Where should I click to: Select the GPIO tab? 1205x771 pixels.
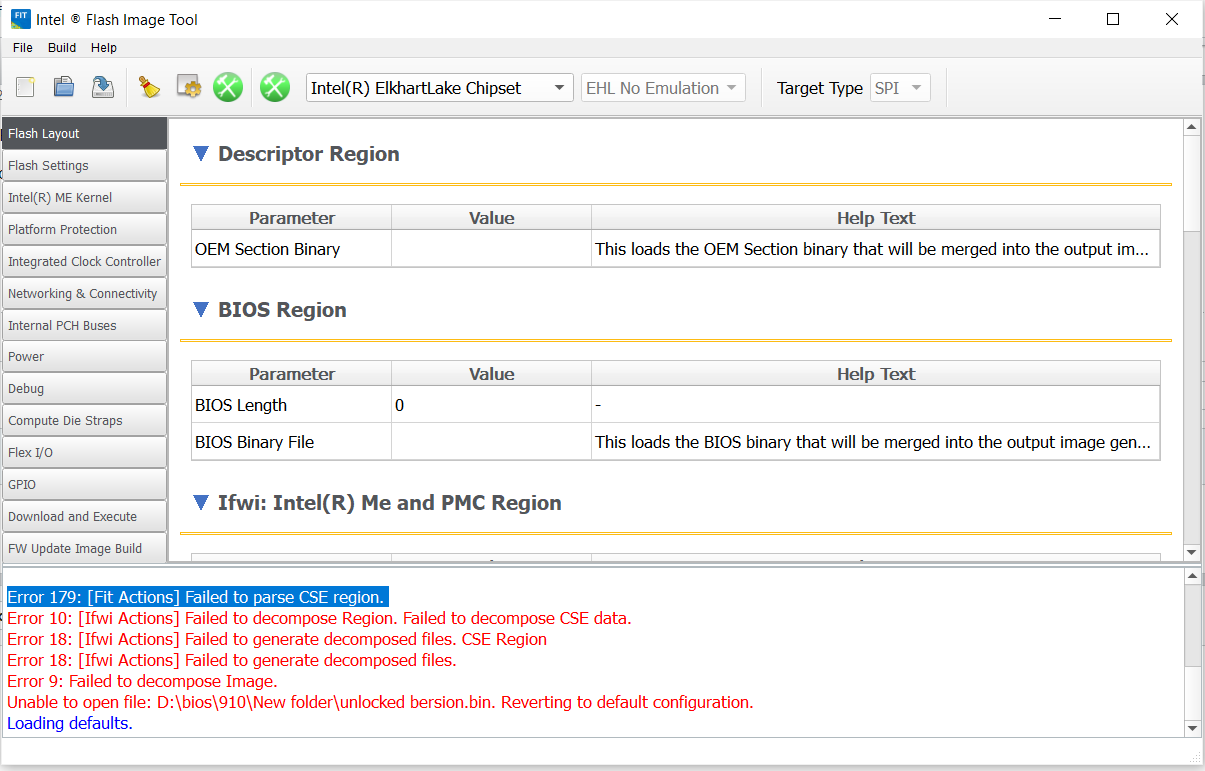(84, 485)
